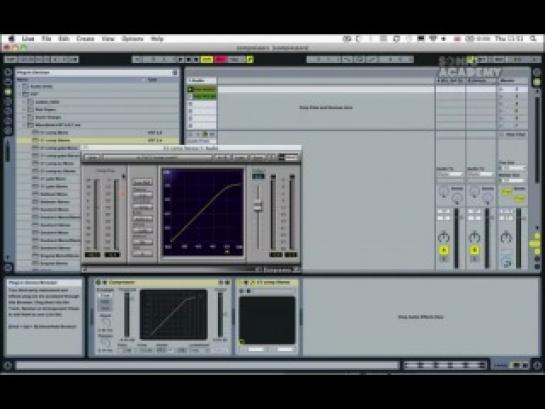Screen dimensions: 545x409
Task: Collapse the browser with the triangle icon
Action: pos(8,72)
